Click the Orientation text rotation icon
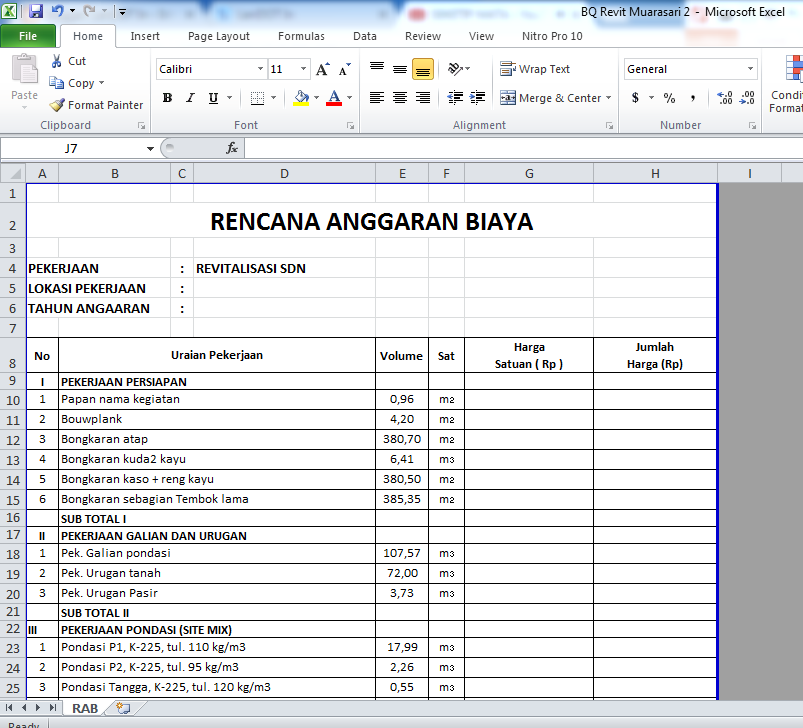This screenshot has width=803, height=728. click(455, 69)
